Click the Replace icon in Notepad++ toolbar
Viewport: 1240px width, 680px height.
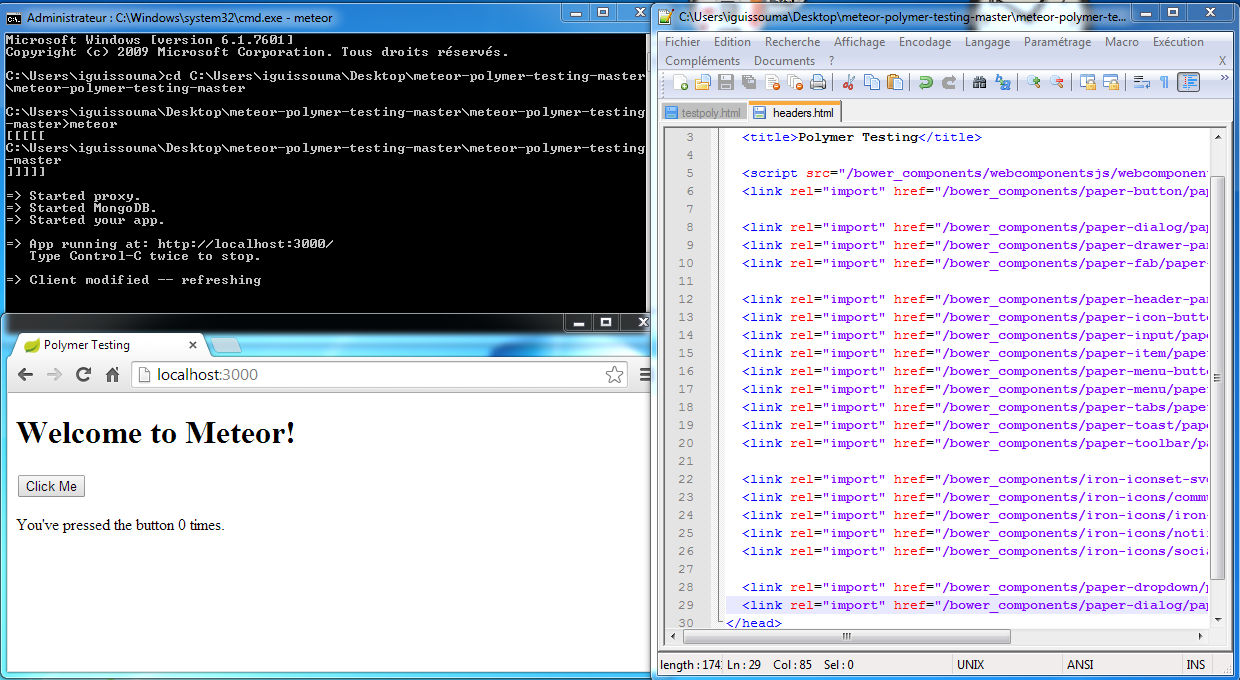[x=1003, y=82]
